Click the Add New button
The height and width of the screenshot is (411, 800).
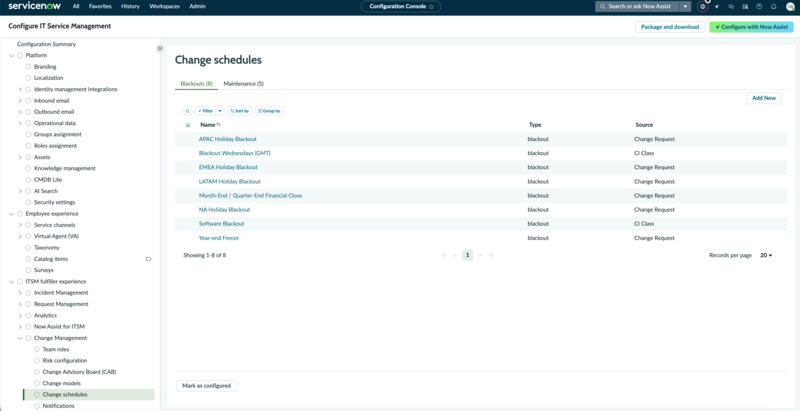[764, 98]
